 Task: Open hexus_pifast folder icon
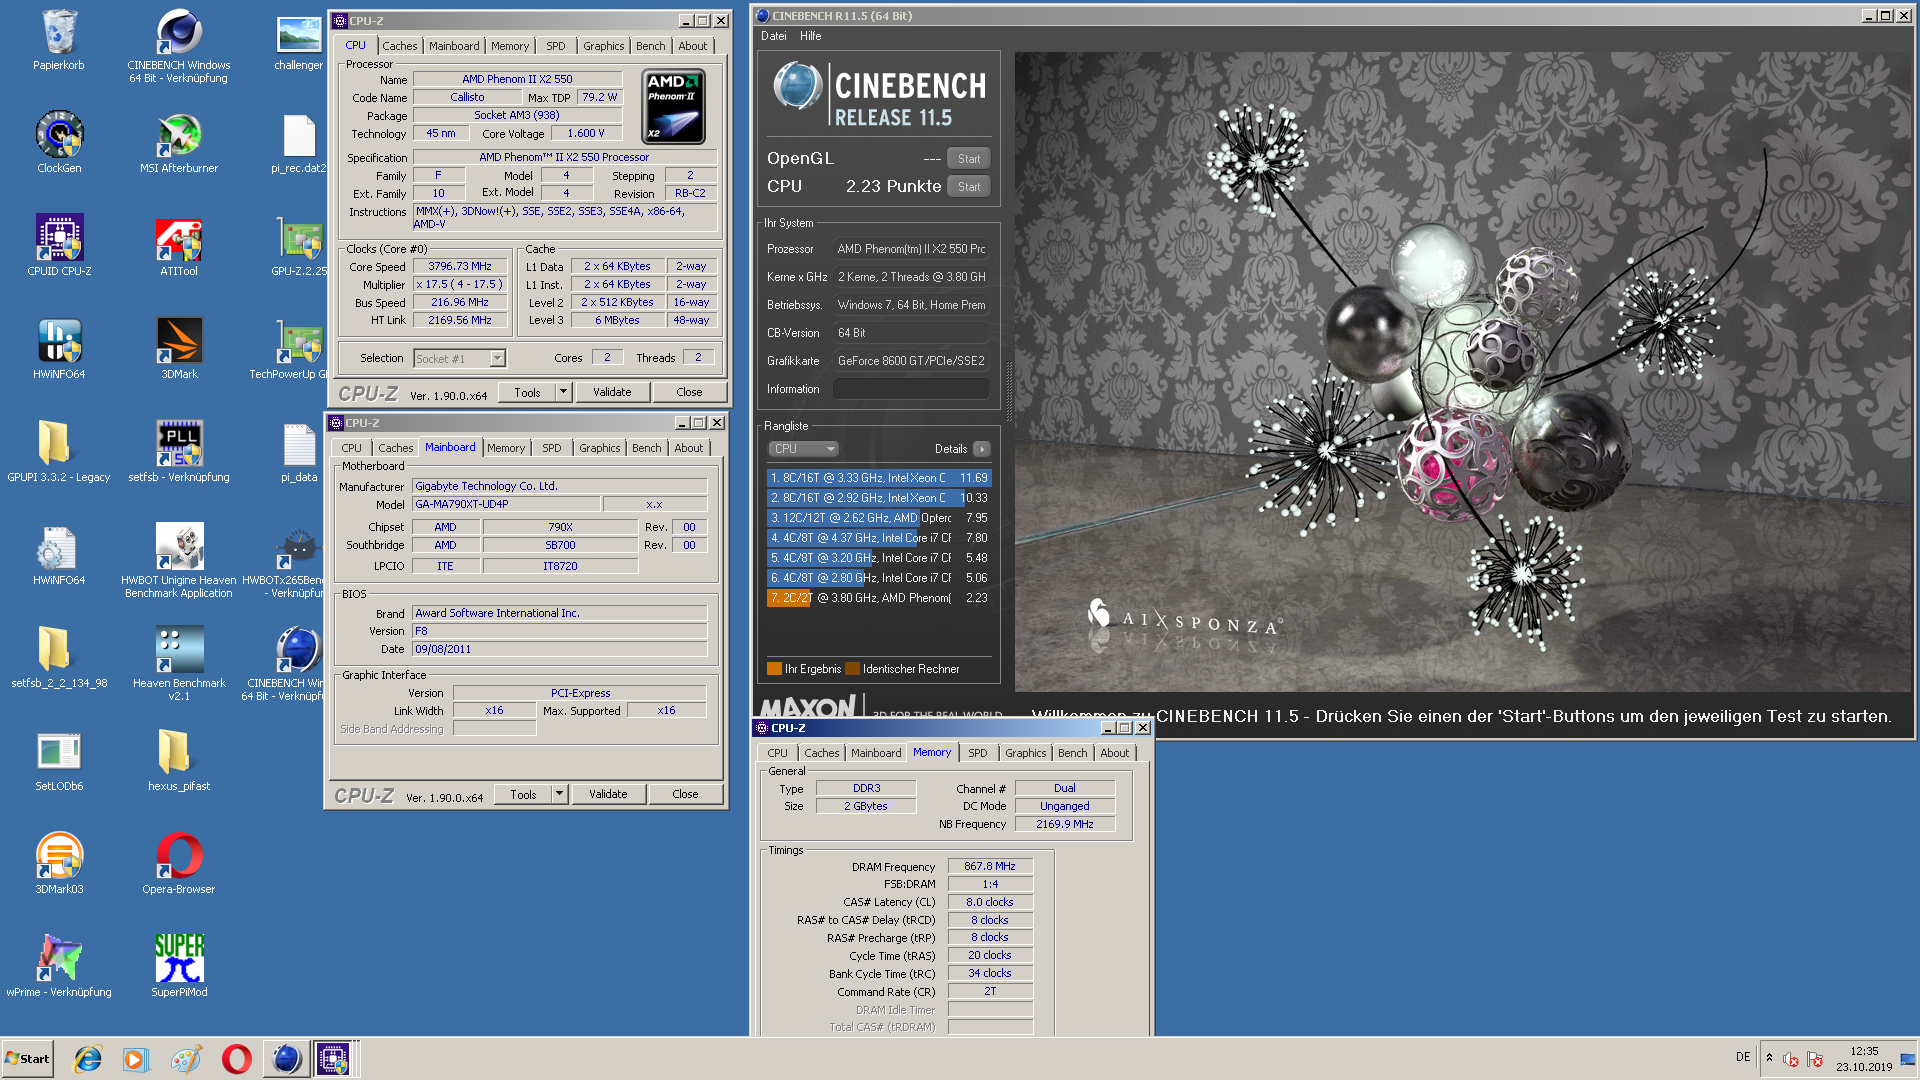179,760
